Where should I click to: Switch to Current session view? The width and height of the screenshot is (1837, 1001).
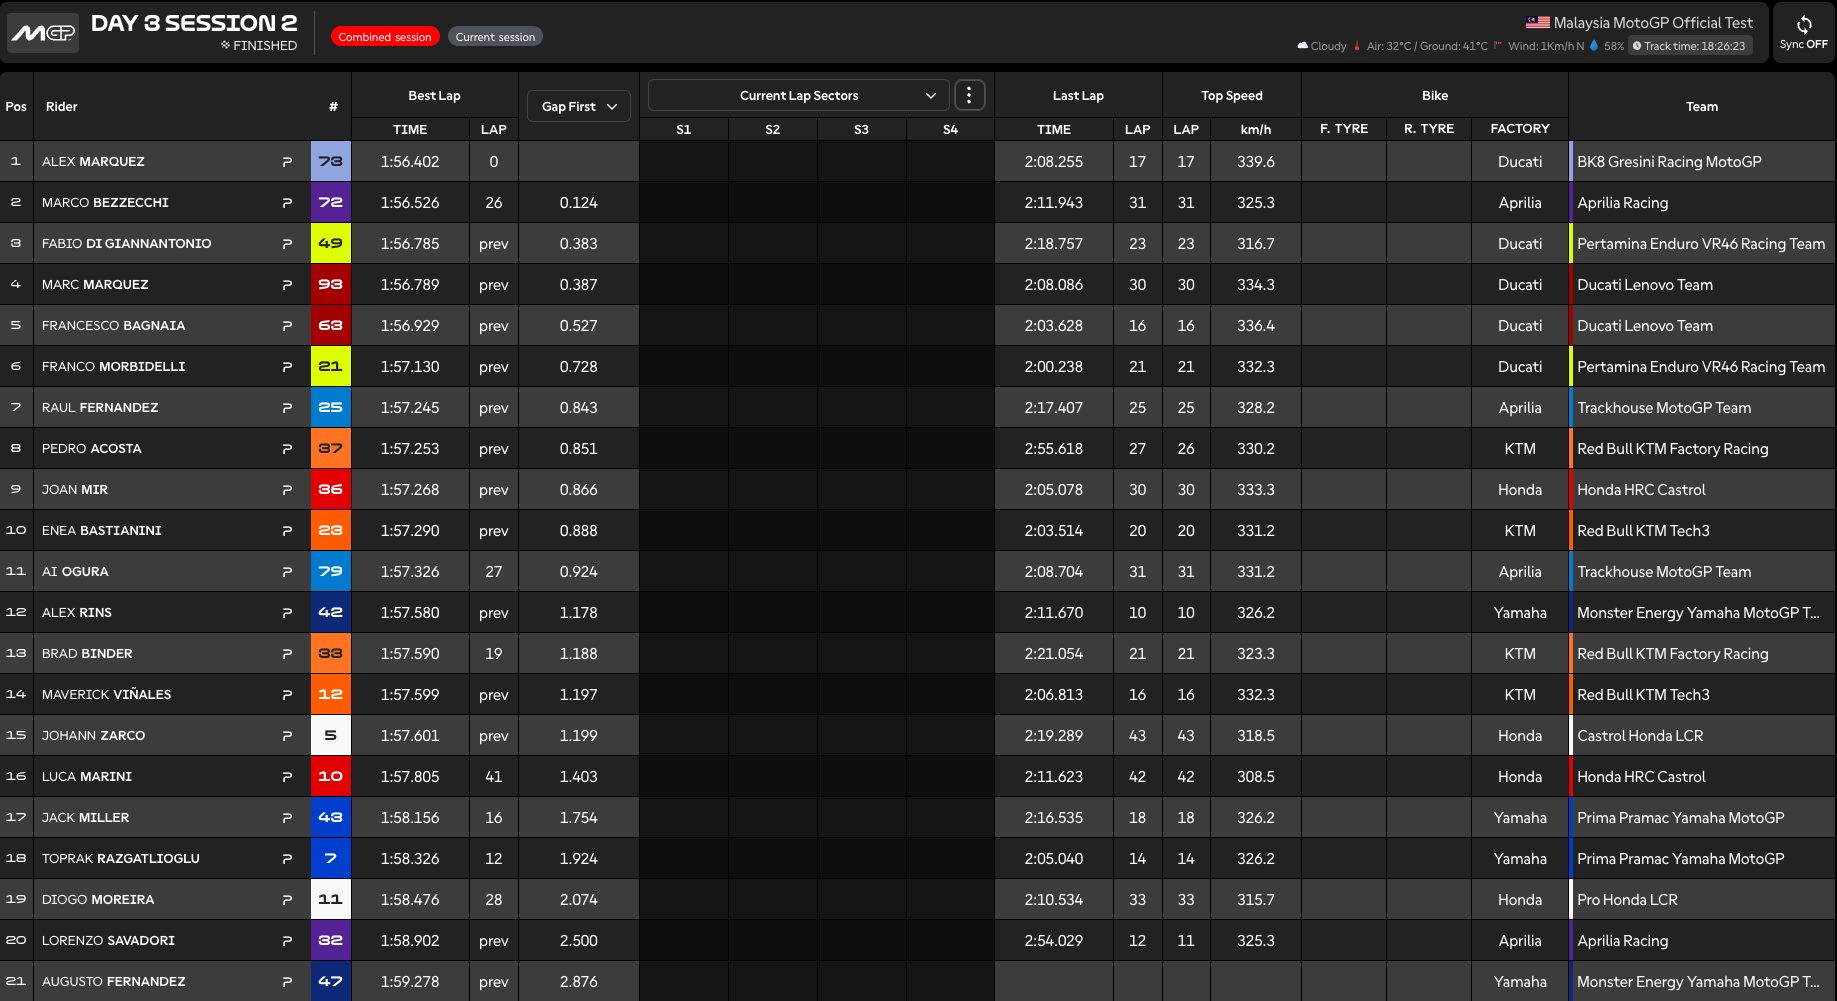[495, 37]
